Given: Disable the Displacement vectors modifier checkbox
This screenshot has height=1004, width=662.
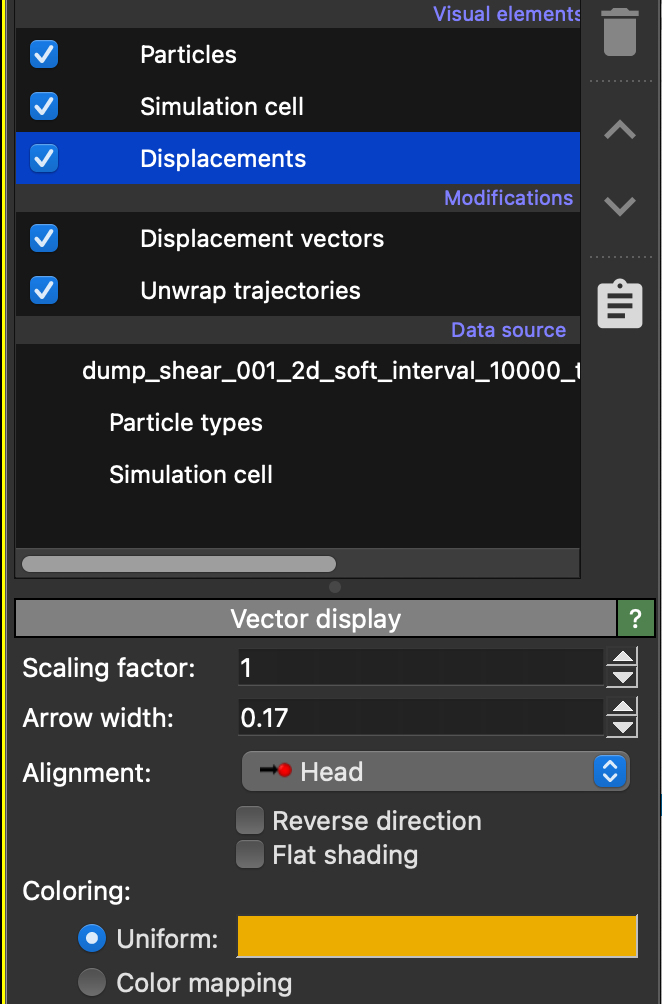Looking at the screenshot, I should click(44, 238).
